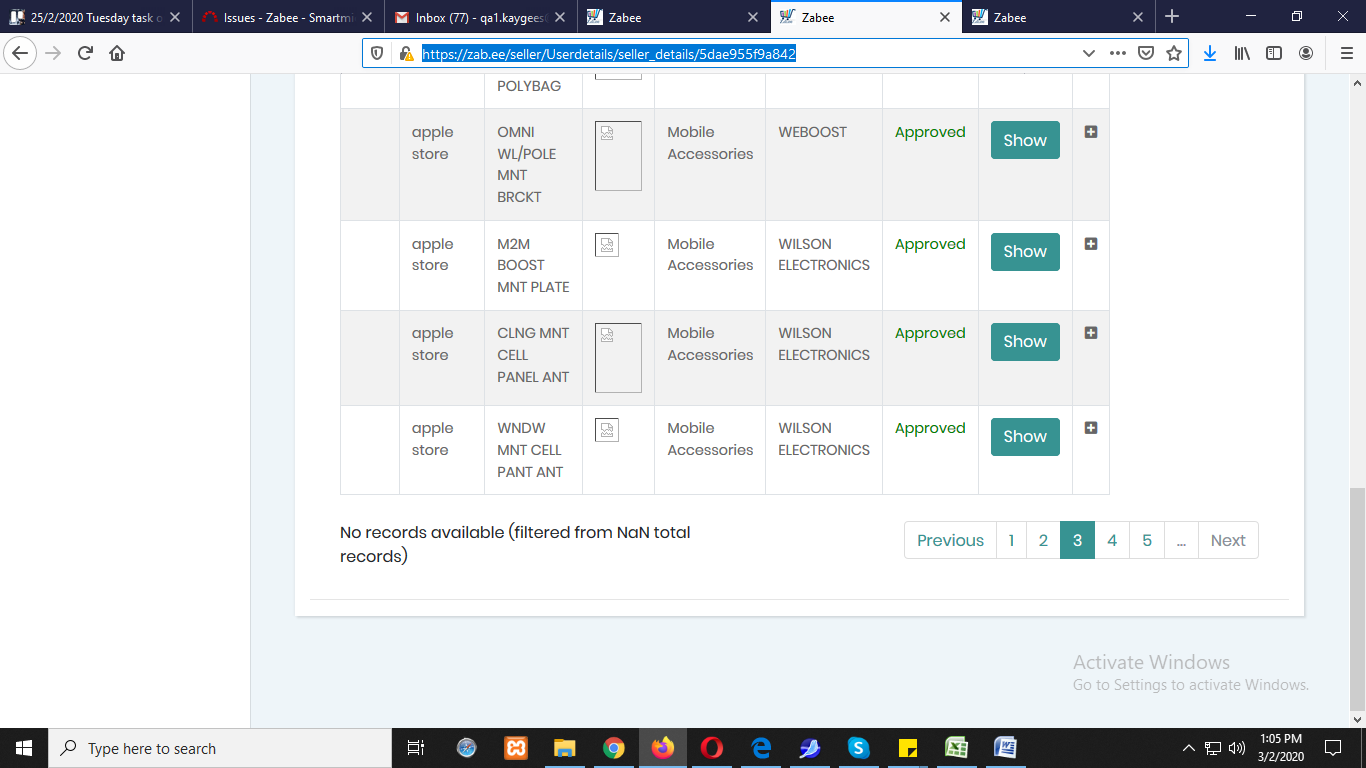1366x768 pixels.
Task: Open XAMPP from the taskbar
Action: (x=516, y=748)
